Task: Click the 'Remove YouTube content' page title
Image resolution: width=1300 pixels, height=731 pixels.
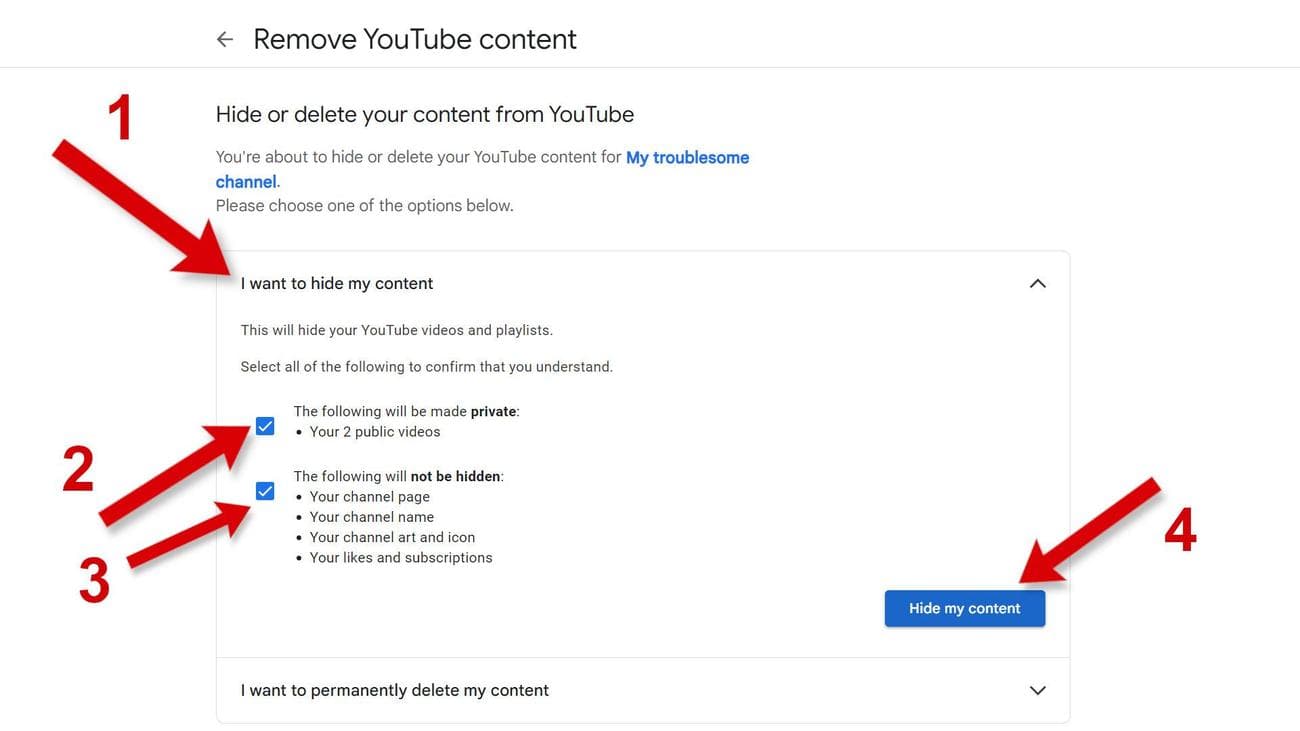Action: 415,38
